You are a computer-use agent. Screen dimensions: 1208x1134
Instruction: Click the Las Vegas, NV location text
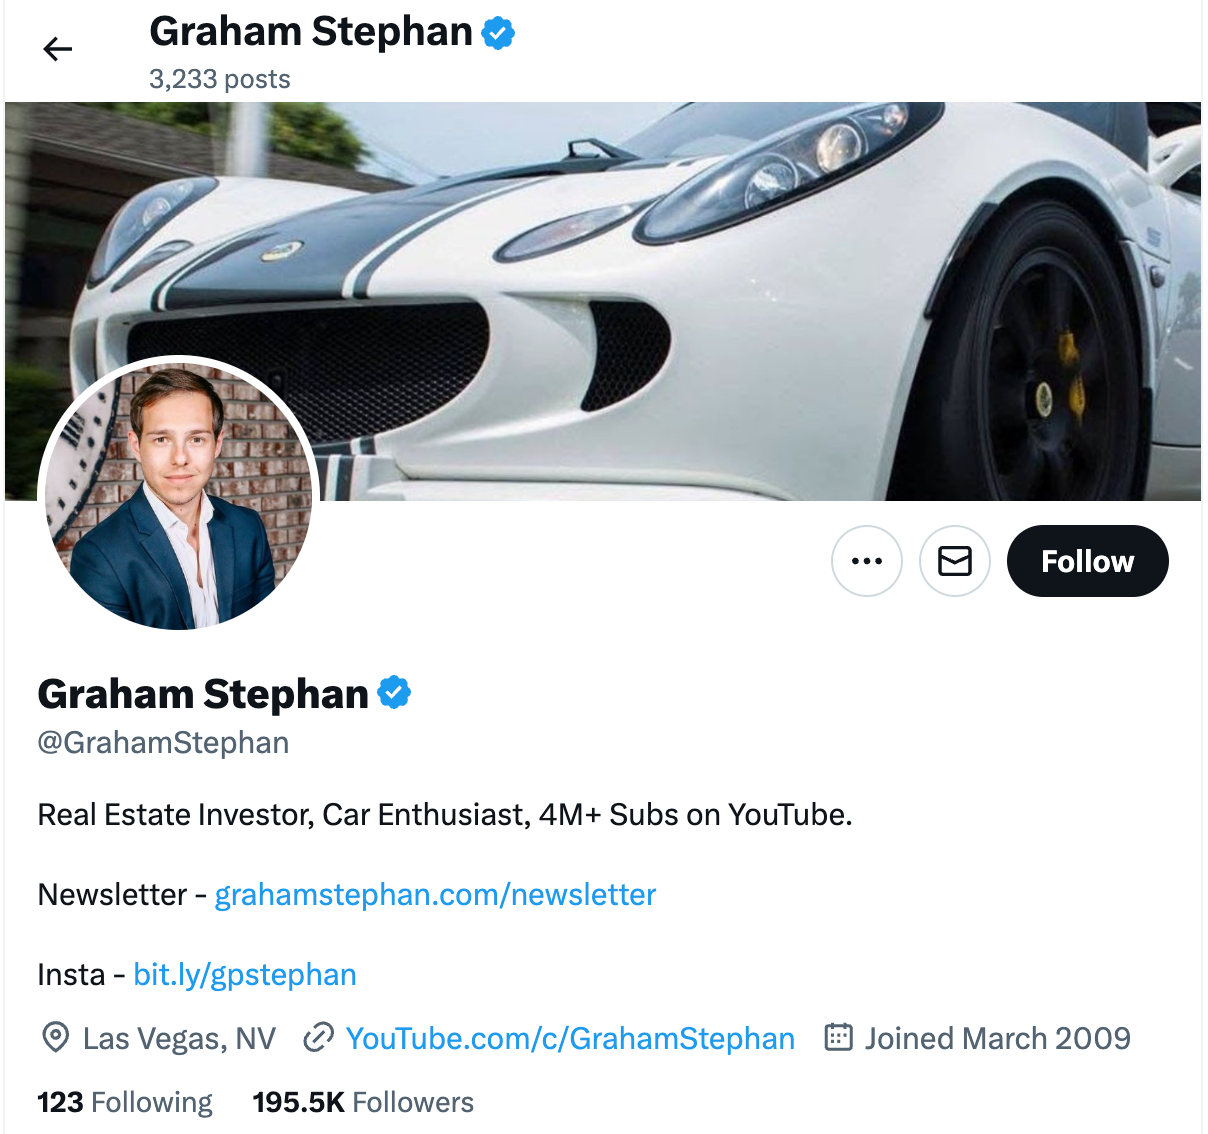pos(180,1038)
